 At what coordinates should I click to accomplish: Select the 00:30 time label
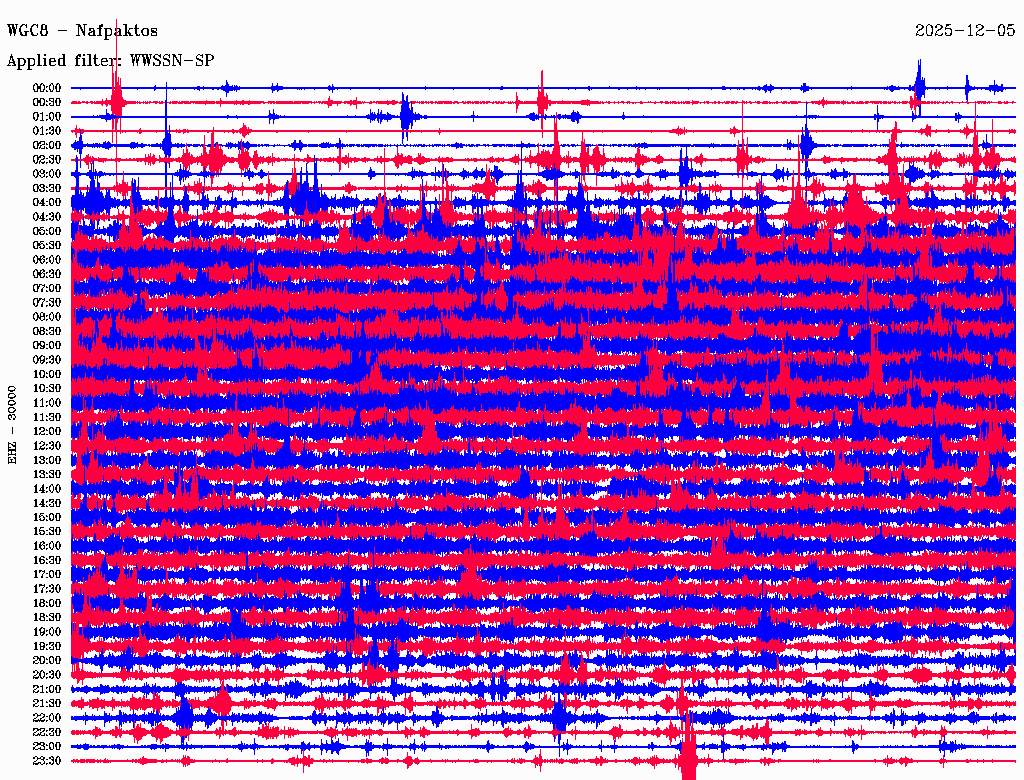tap(47, 102)
